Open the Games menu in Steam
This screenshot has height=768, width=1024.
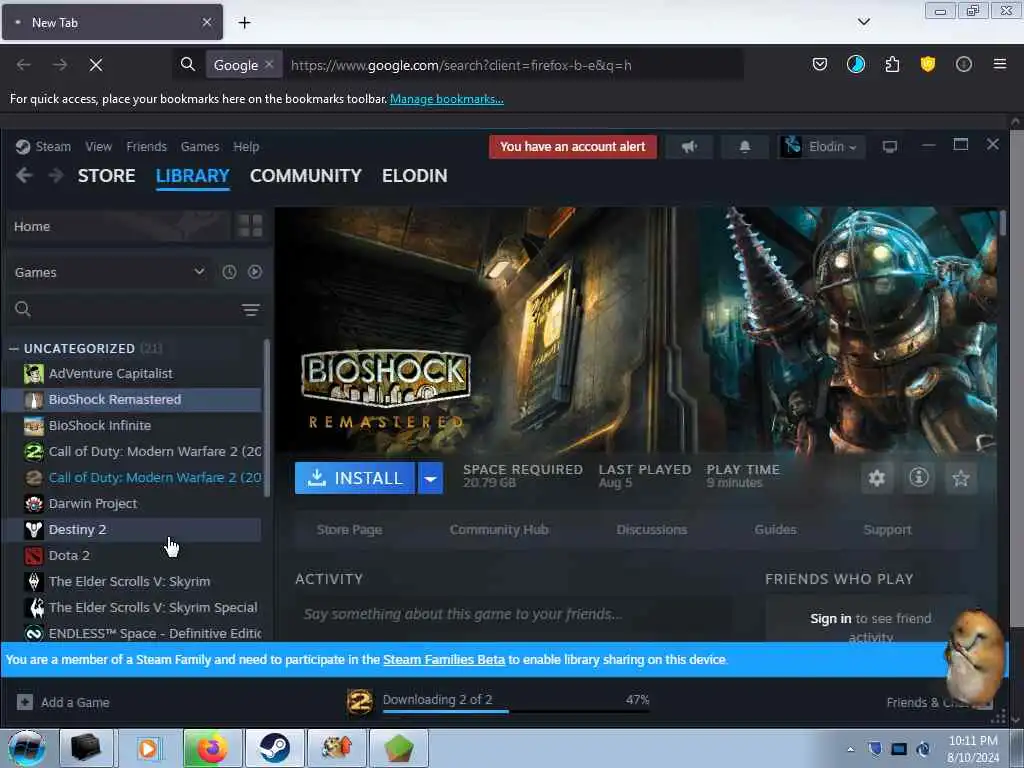(x=200, y=146)
